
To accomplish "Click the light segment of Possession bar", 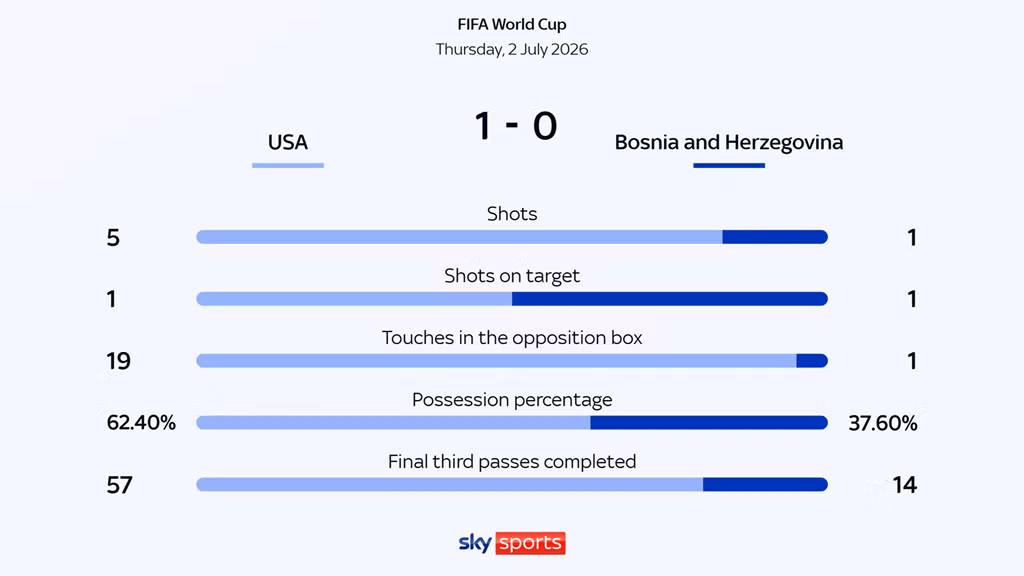I will 393,423.
